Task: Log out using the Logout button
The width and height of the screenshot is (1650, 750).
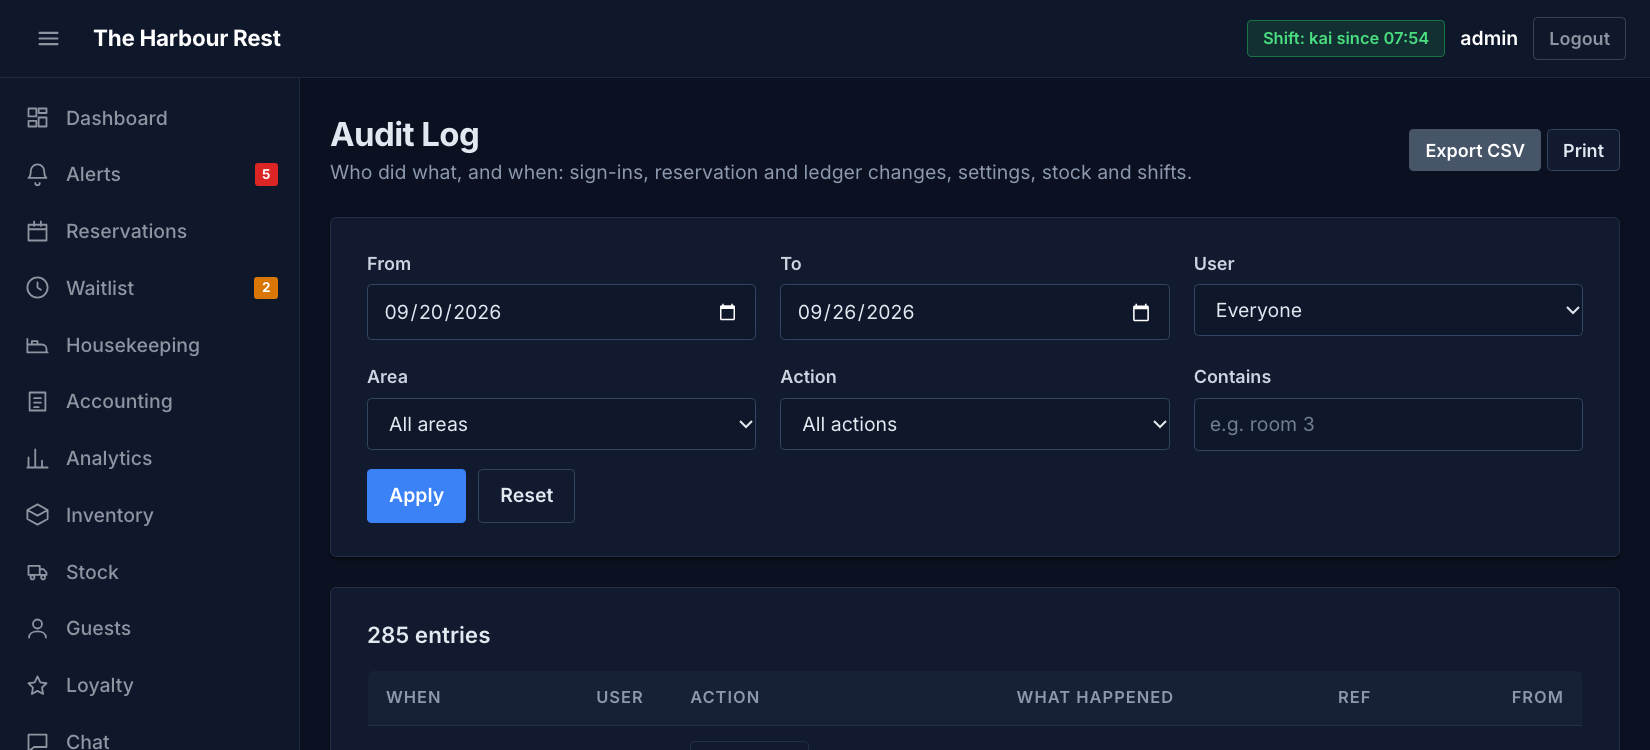Action: tap(1579, 39)
